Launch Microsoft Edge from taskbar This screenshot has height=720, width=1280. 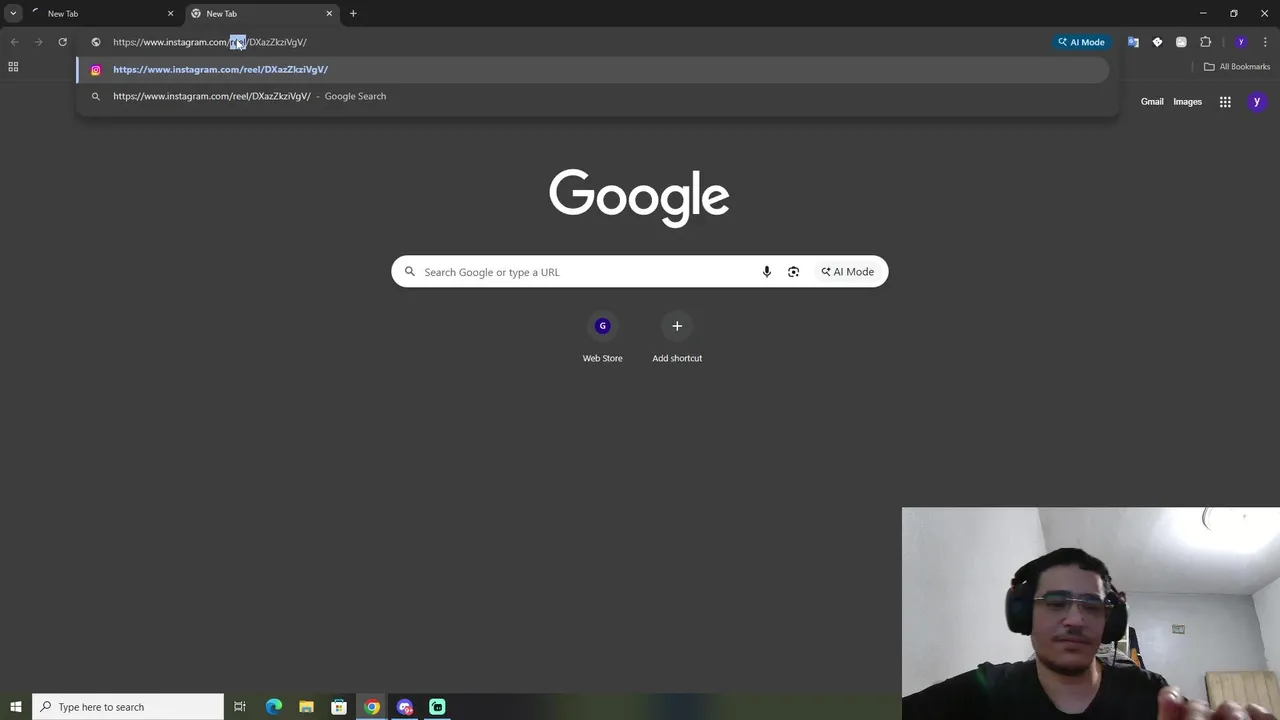(274, 707)
